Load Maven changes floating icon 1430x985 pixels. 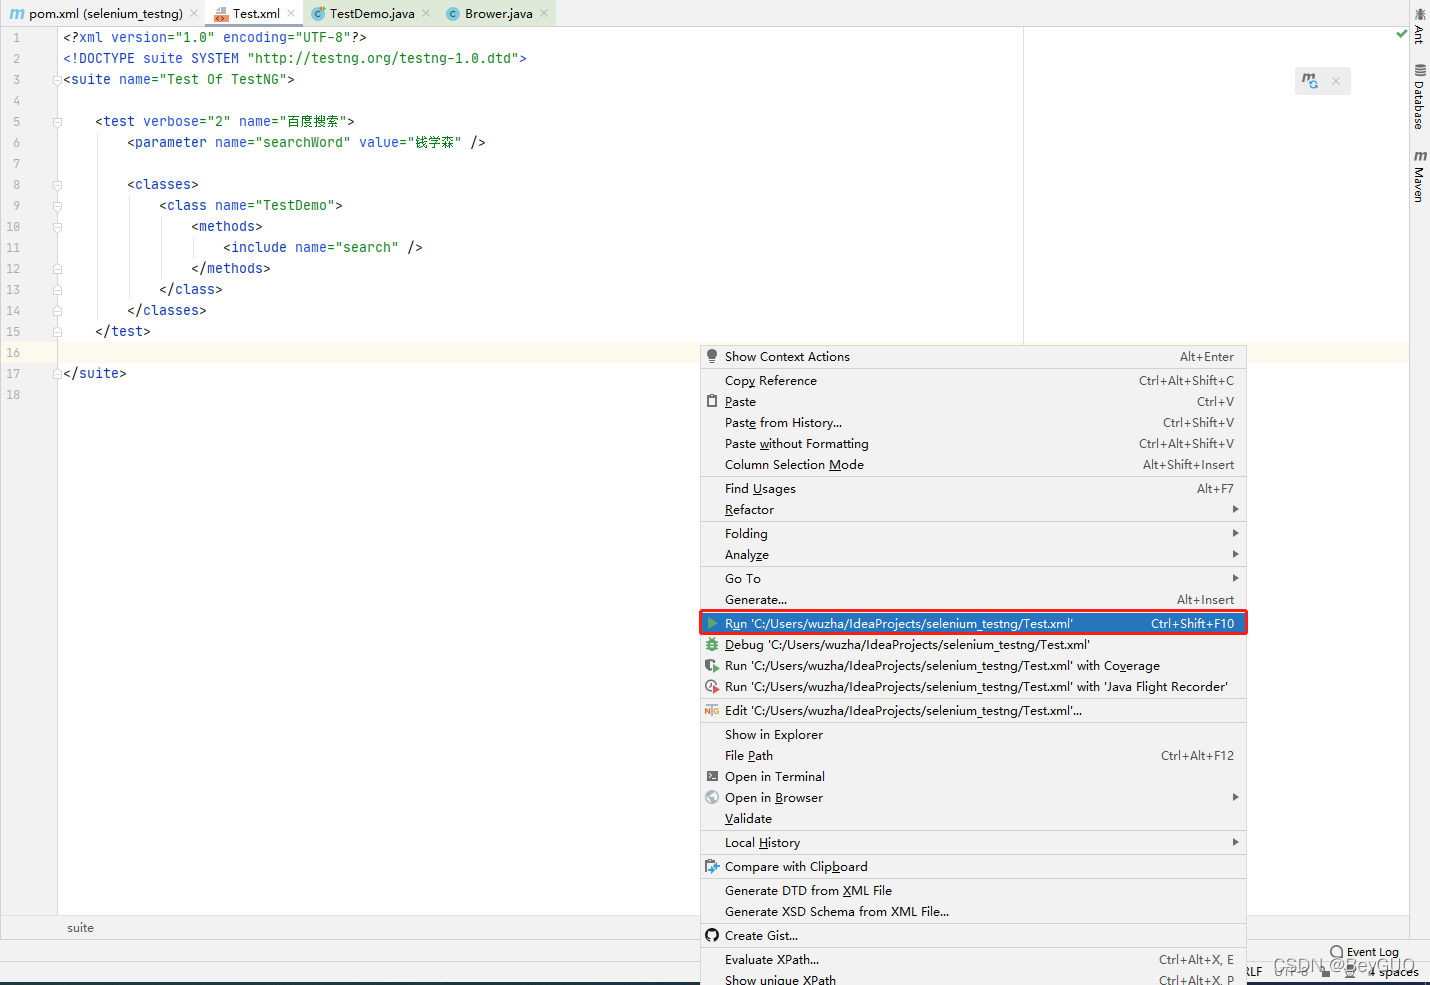[1310, 81]
